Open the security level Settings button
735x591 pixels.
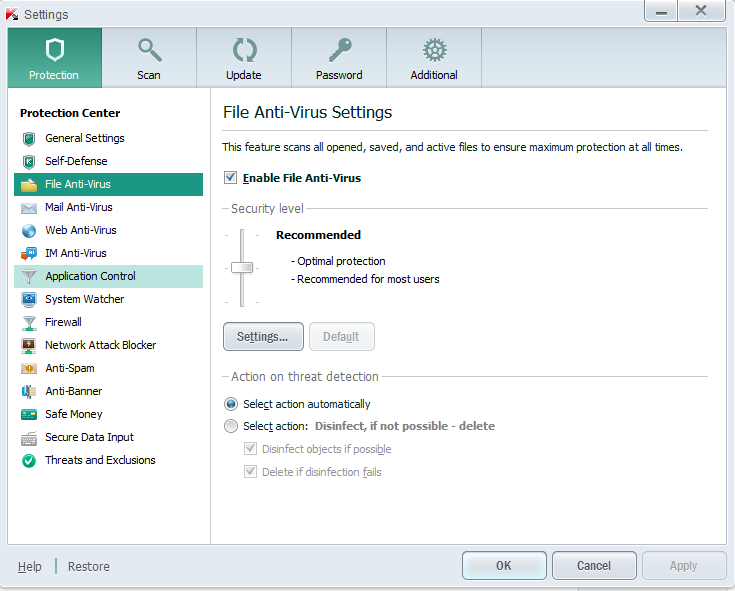pyautogui.click(x=263, y=337)
